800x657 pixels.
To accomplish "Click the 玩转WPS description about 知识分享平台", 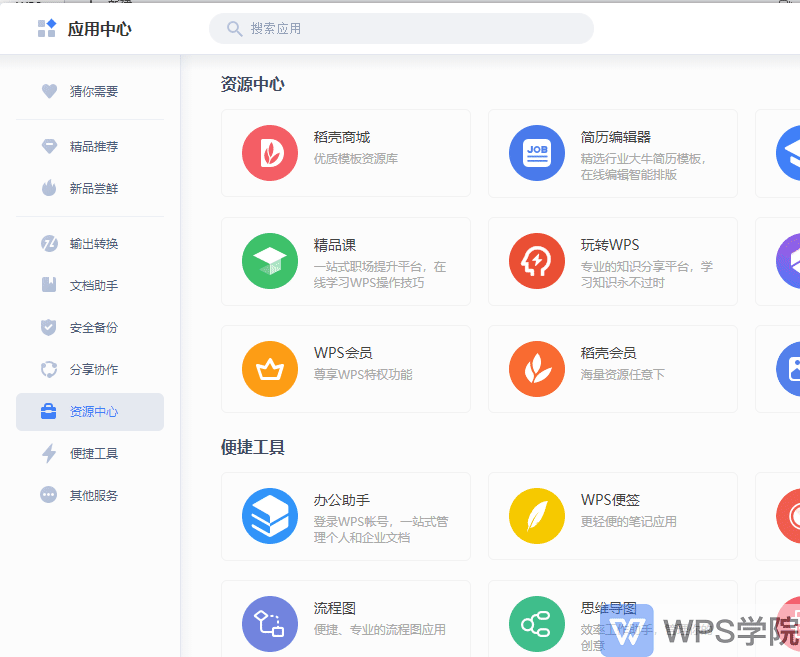I will (647, 275).
